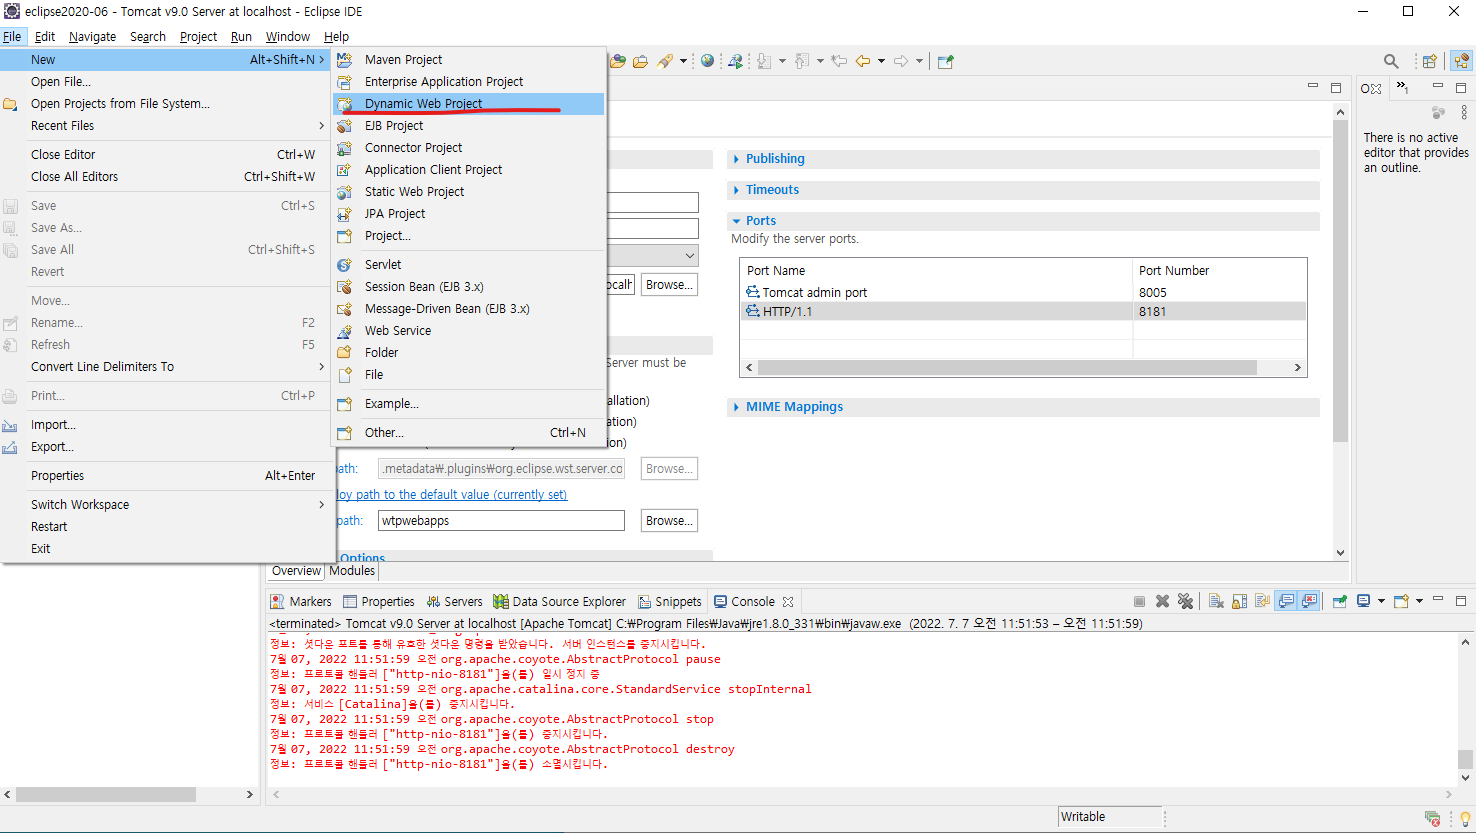Click the left panel horizontal scrollbar

point(106,794)
